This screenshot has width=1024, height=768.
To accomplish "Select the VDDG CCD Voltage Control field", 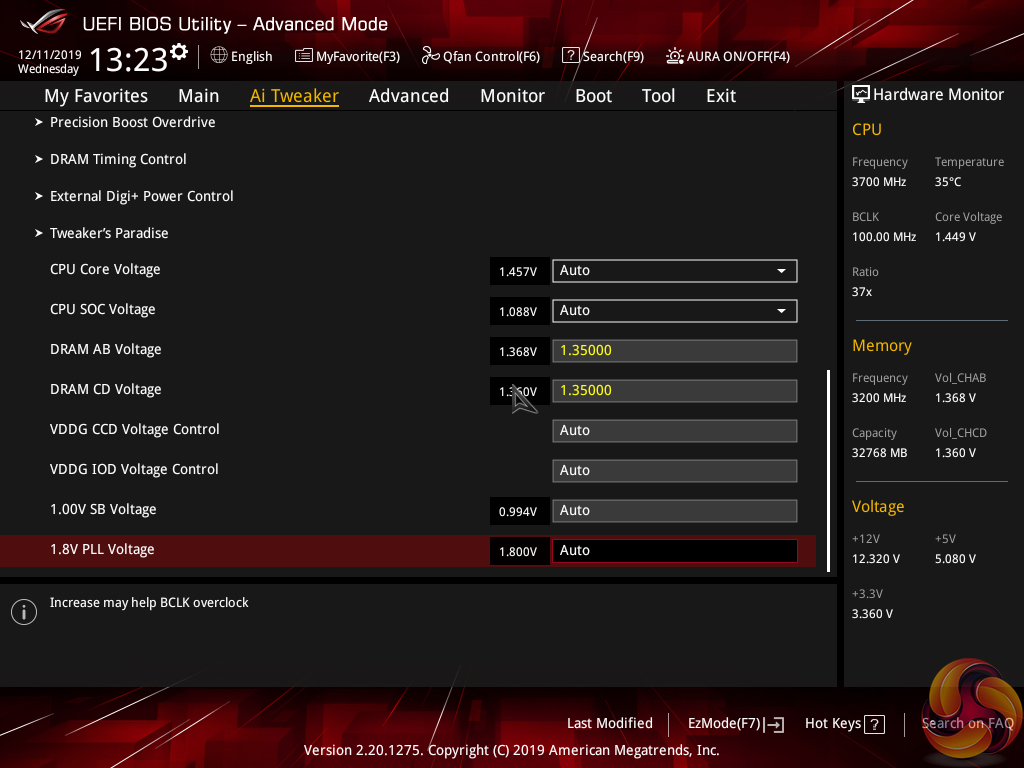I will (674, 431).
